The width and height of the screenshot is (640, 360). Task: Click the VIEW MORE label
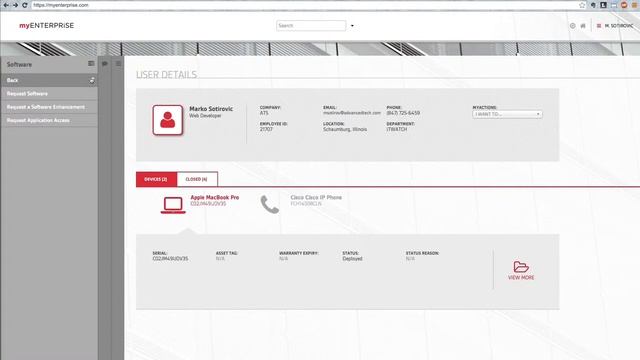(x=521, y=278)
